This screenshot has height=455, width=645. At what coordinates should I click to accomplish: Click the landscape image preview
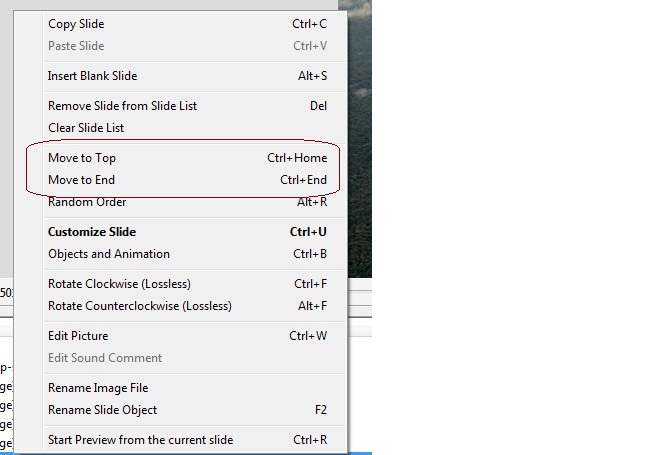coord(360,139)
